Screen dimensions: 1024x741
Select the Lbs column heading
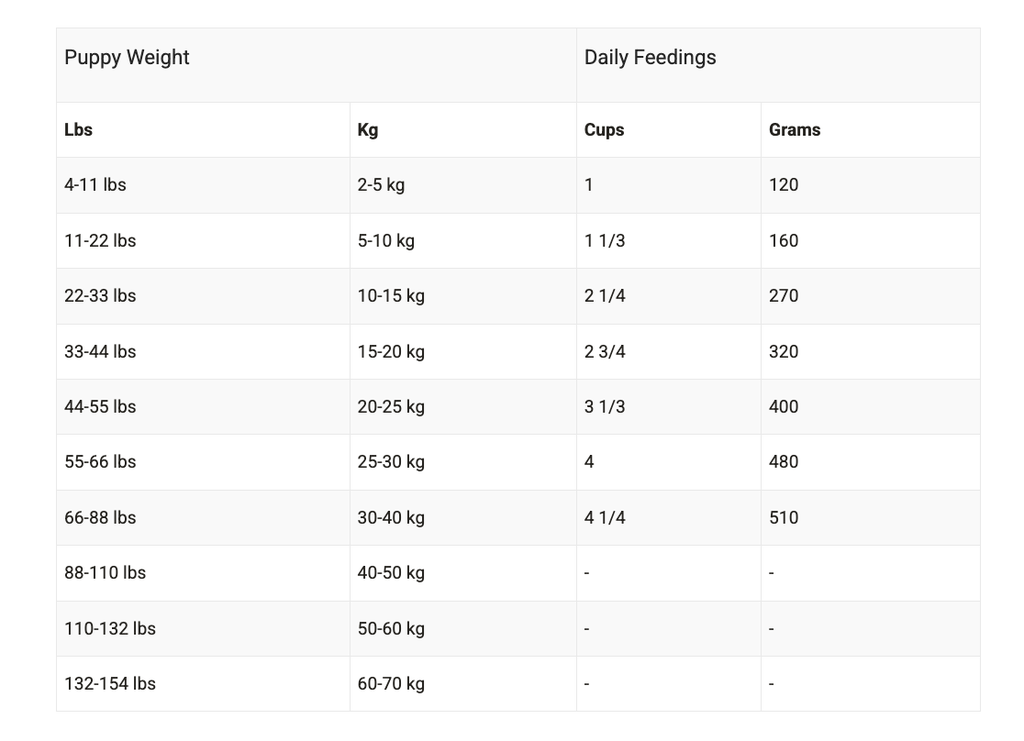click(79, 130)
